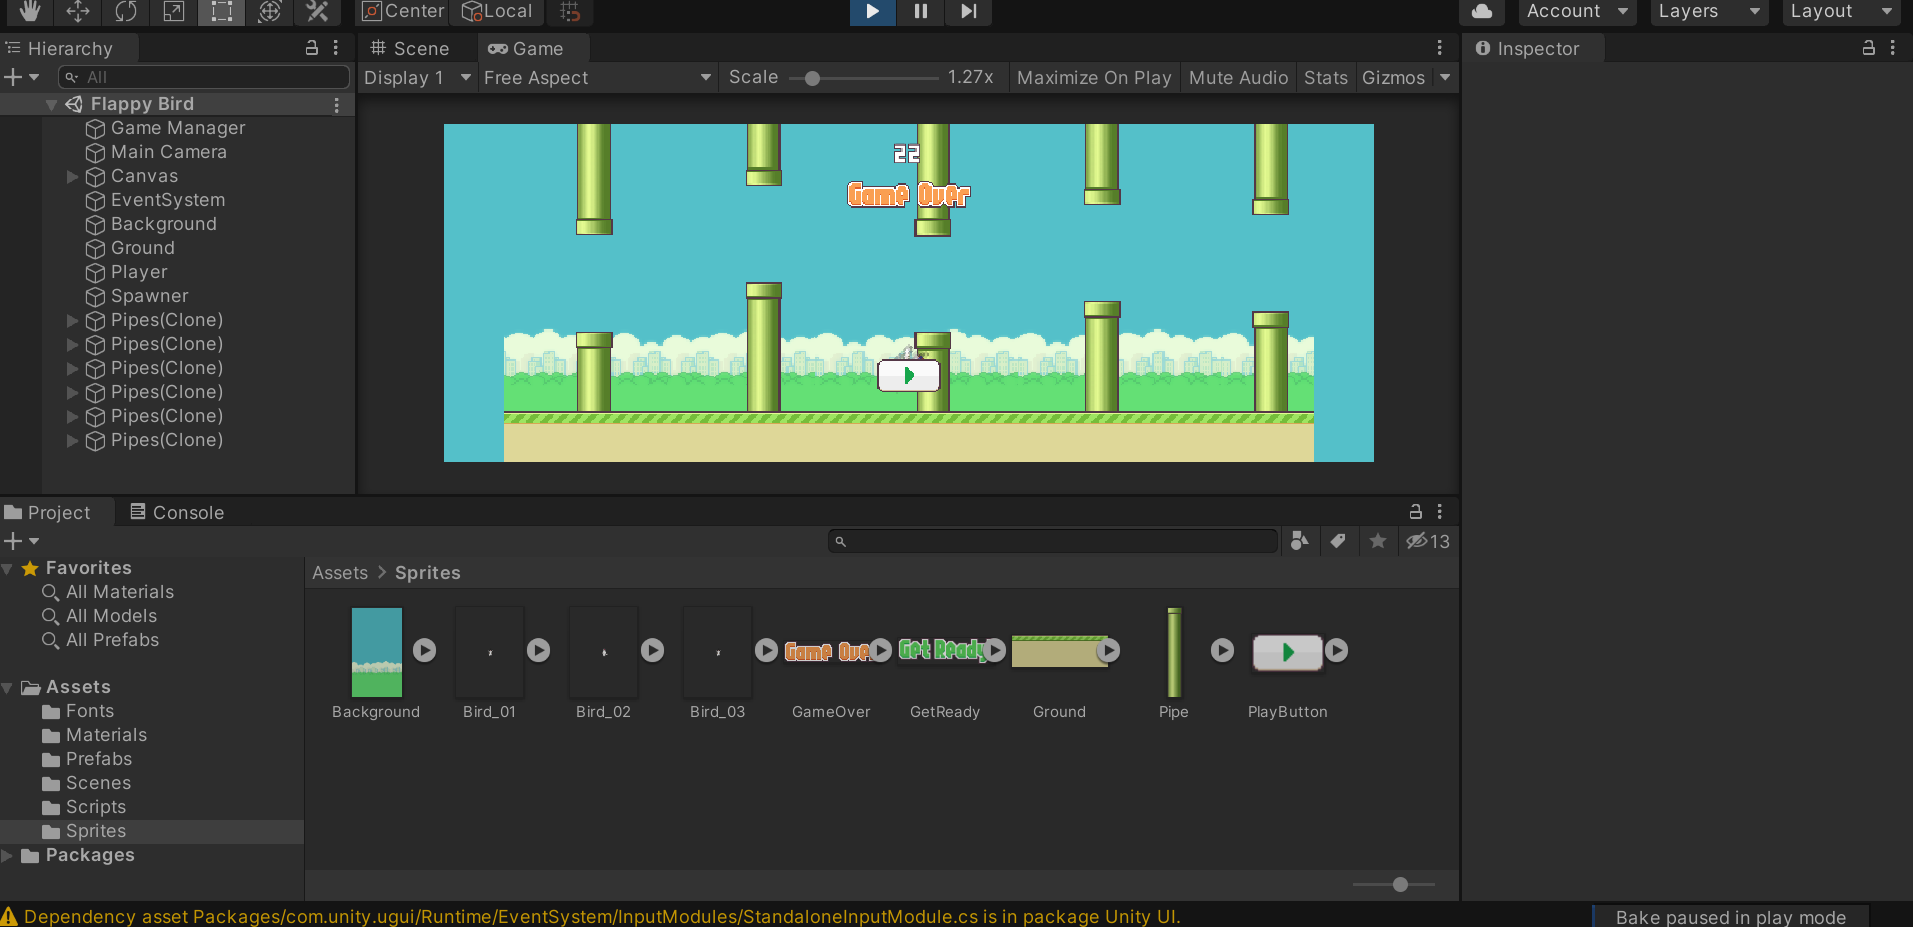The image size is (1913, 927).
Task: Select the Rect Transform tool
Action: (221, 11)
